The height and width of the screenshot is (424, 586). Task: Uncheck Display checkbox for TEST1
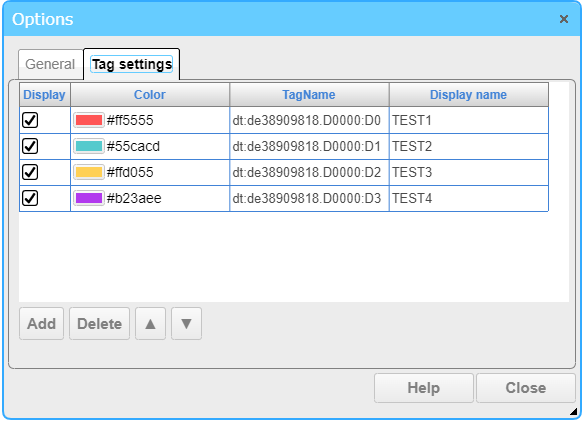[30, 120]
